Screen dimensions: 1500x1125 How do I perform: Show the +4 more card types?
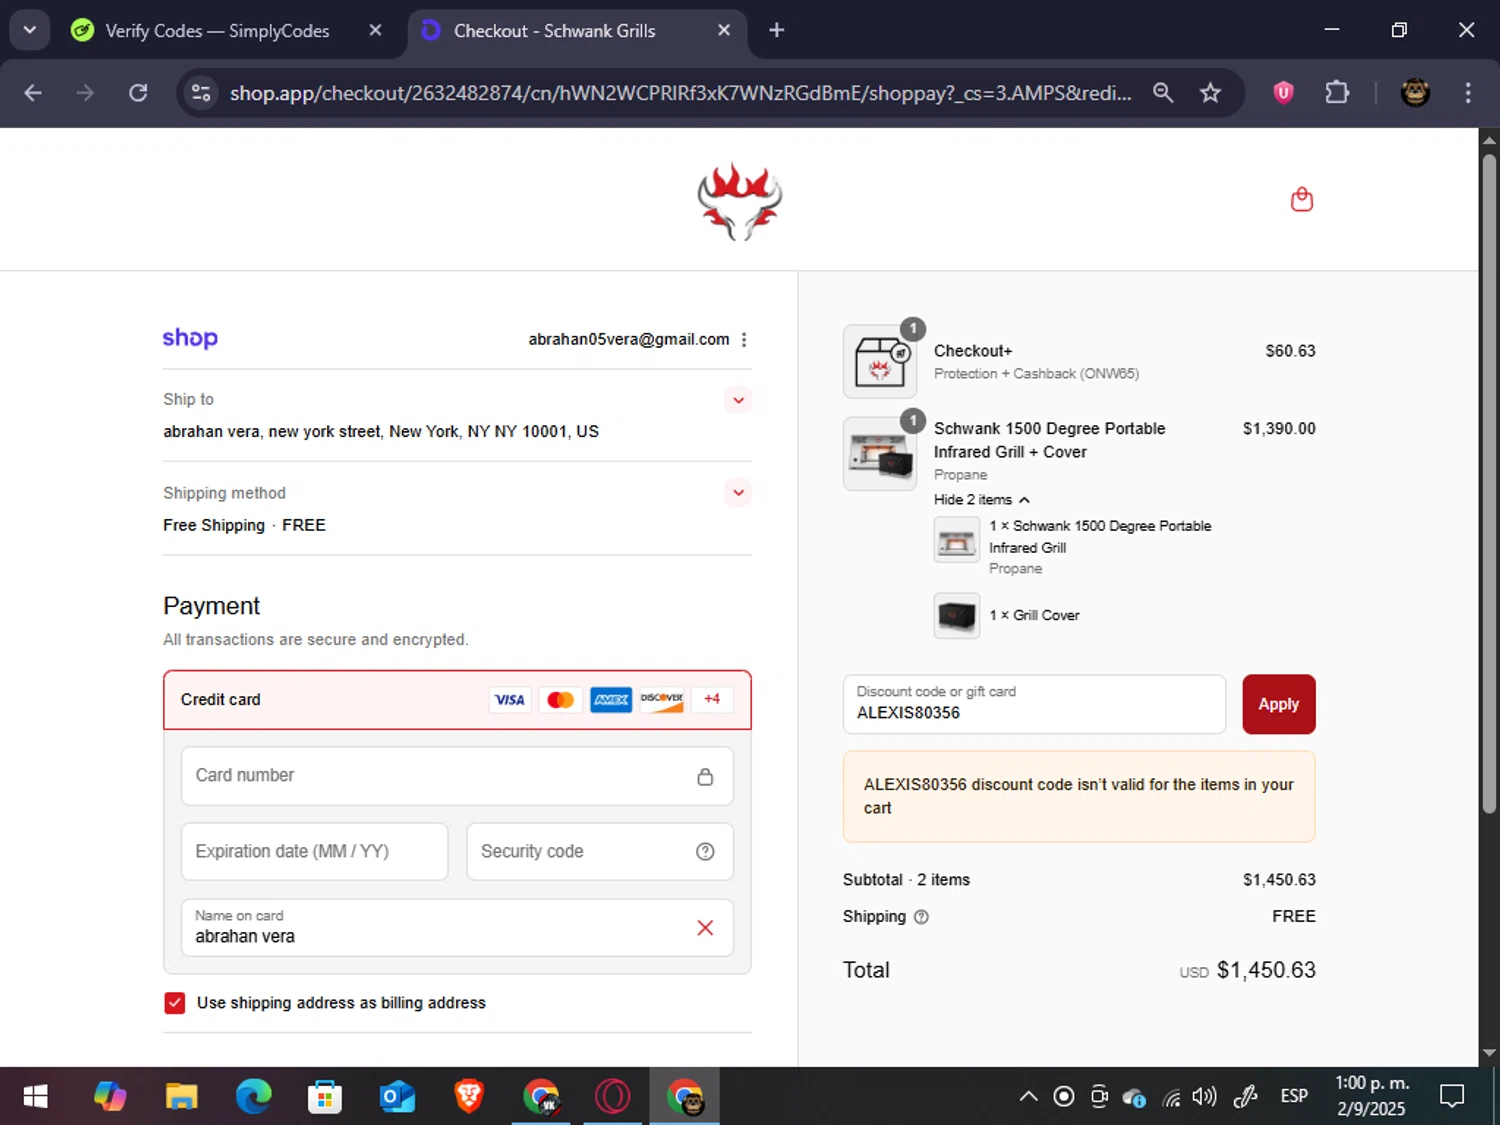tap(712, 699)
